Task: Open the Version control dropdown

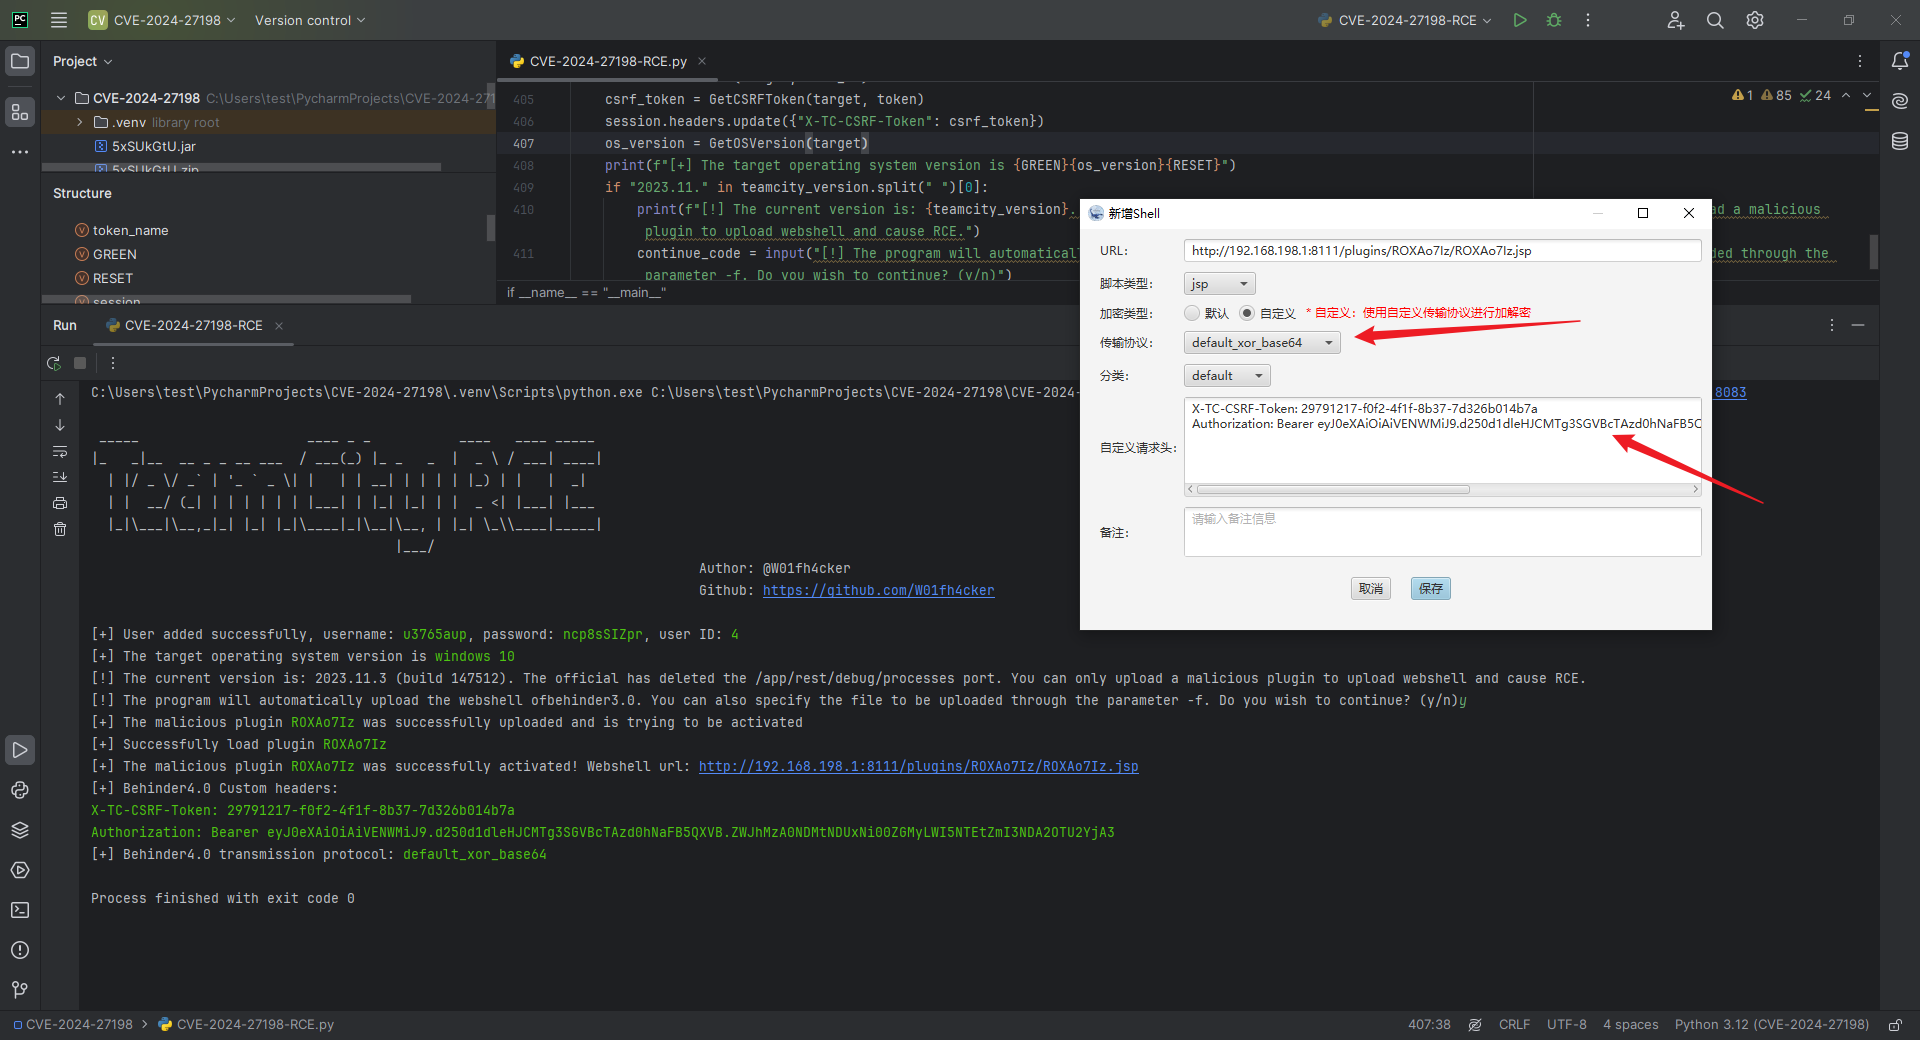Action: click(310, 20)
